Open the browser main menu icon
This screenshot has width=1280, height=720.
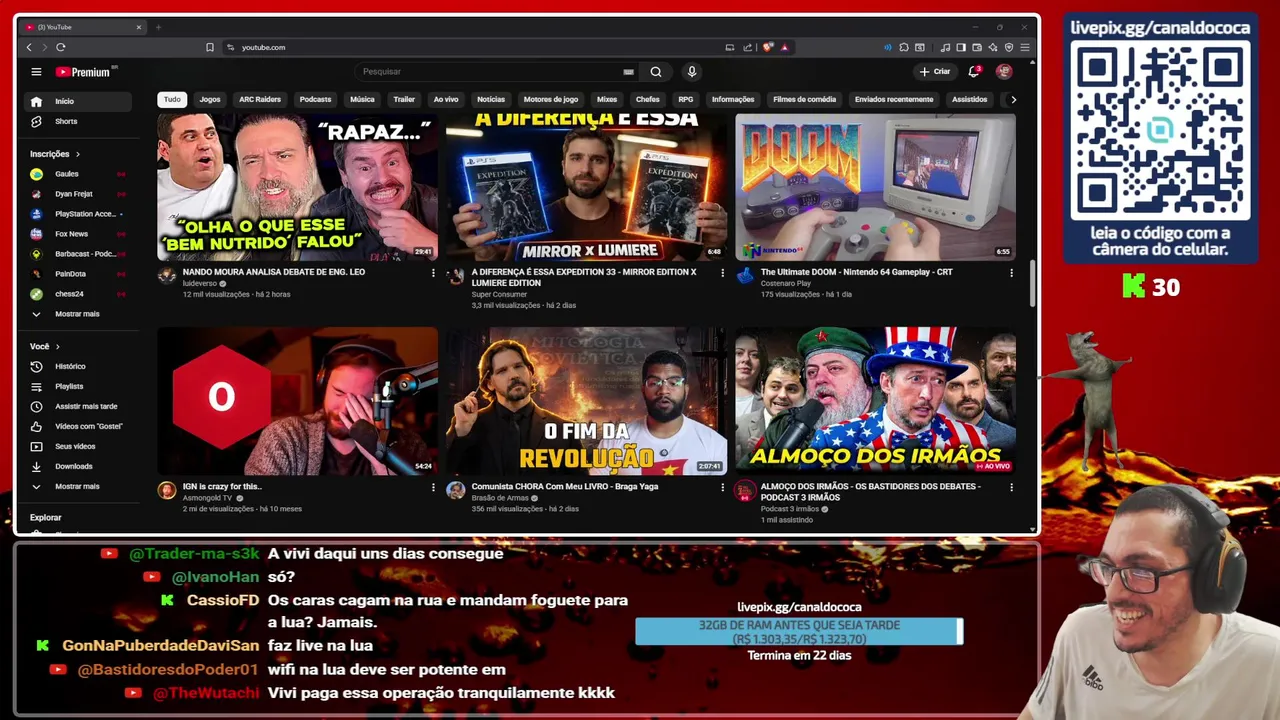pyautogui.click(x=1025, y=47)
